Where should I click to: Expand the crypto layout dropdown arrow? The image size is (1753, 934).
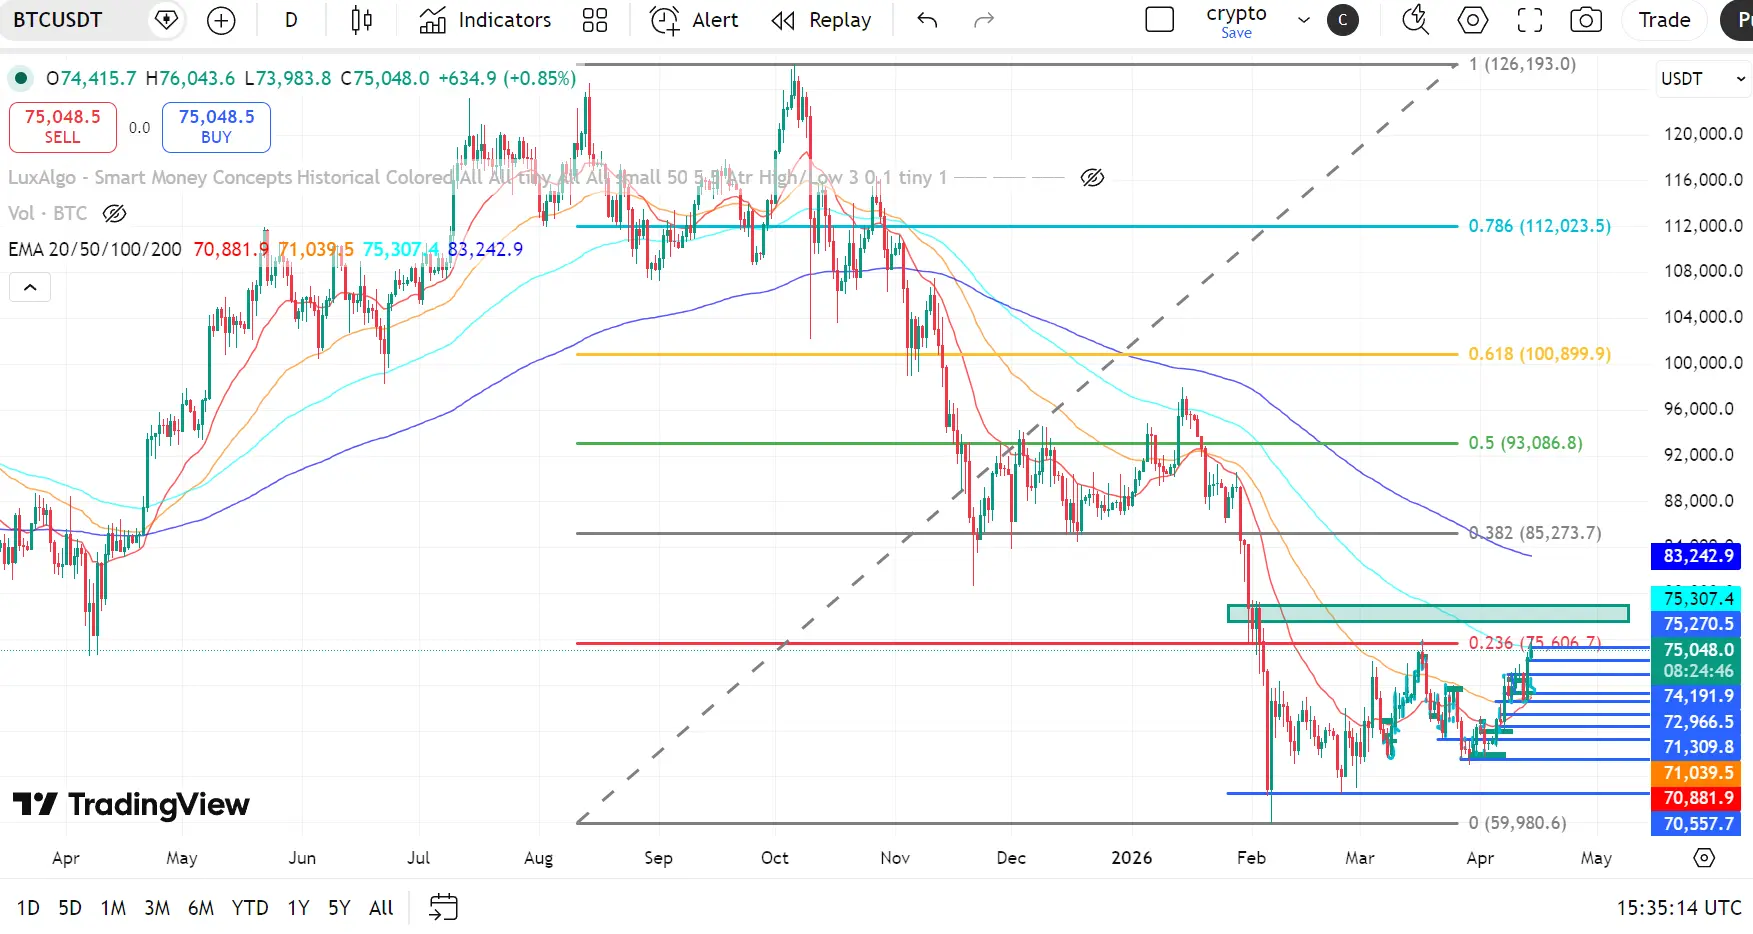click(1303, 20)
